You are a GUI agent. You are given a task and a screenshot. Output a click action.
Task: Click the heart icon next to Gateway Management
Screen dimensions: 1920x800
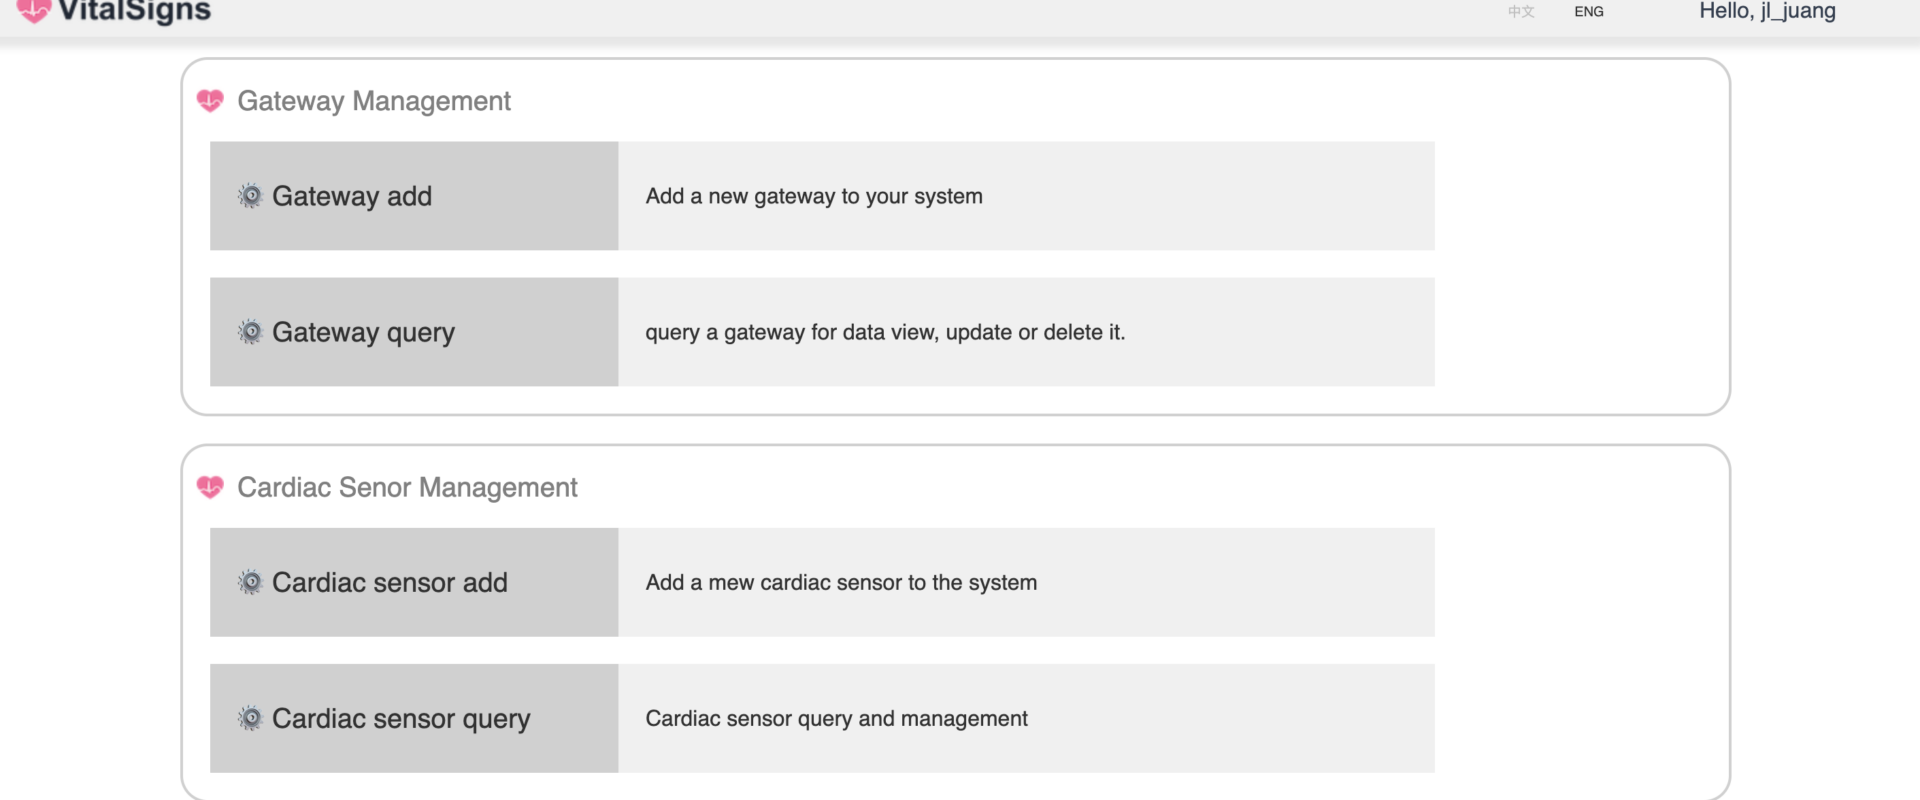coord(210,101)
